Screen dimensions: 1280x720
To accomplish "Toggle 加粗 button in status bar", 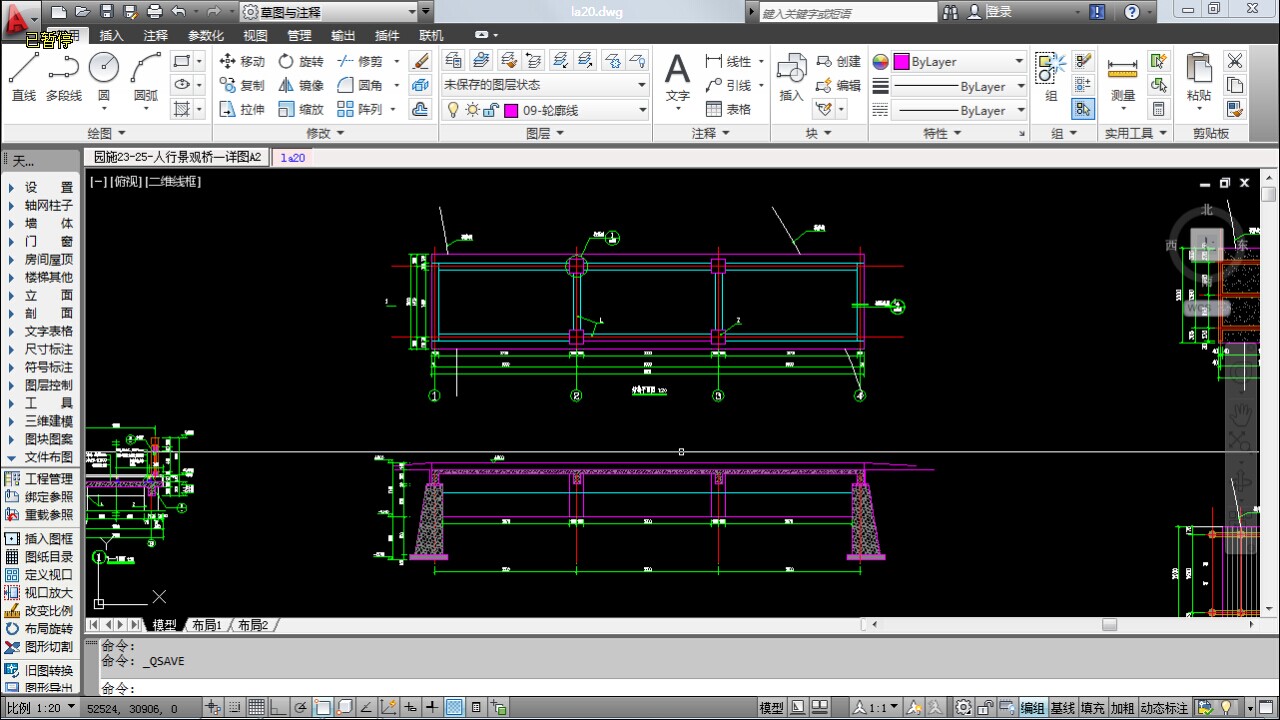I will 1123,708.
